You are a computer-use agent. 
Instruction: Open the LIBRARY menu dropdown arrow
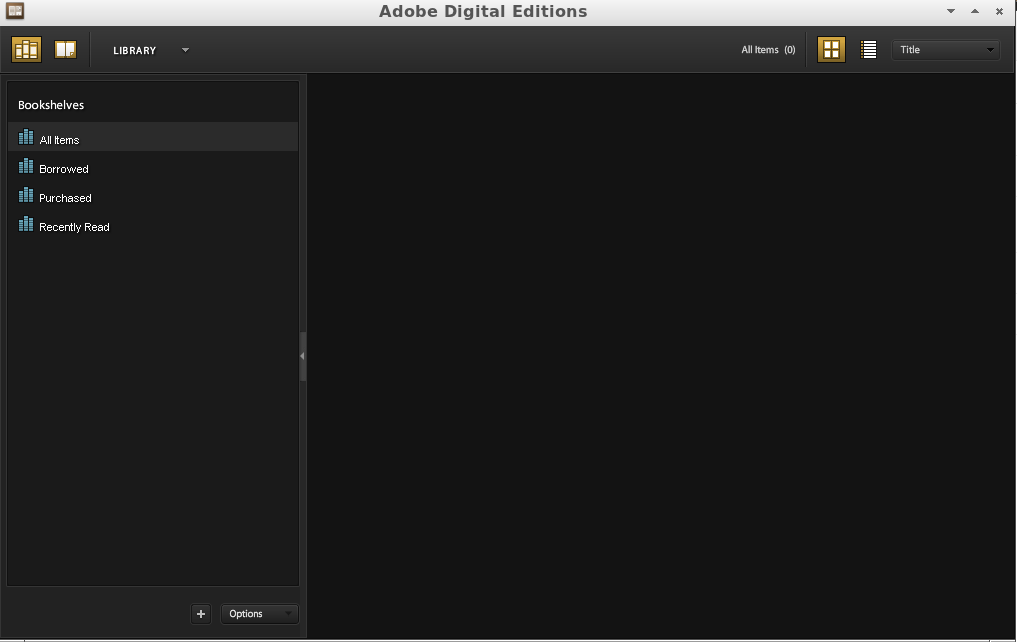click(x=185, y=50)
